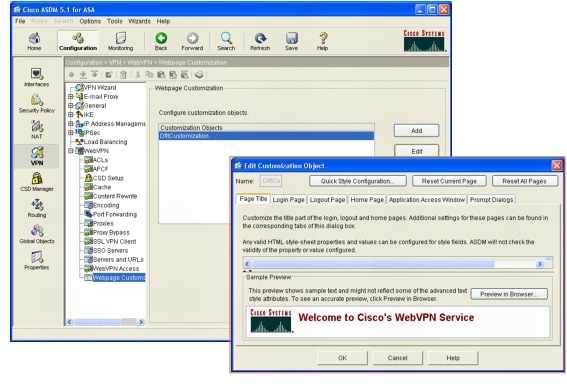Open the Monitoring view
This screenshot has width=567, height=384.
120,41
